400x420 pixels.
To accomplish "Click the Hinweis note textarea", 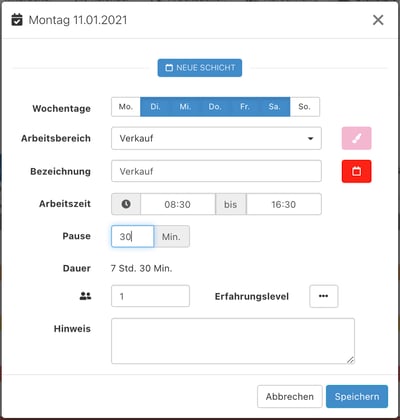I will click(x=233, y=341).
